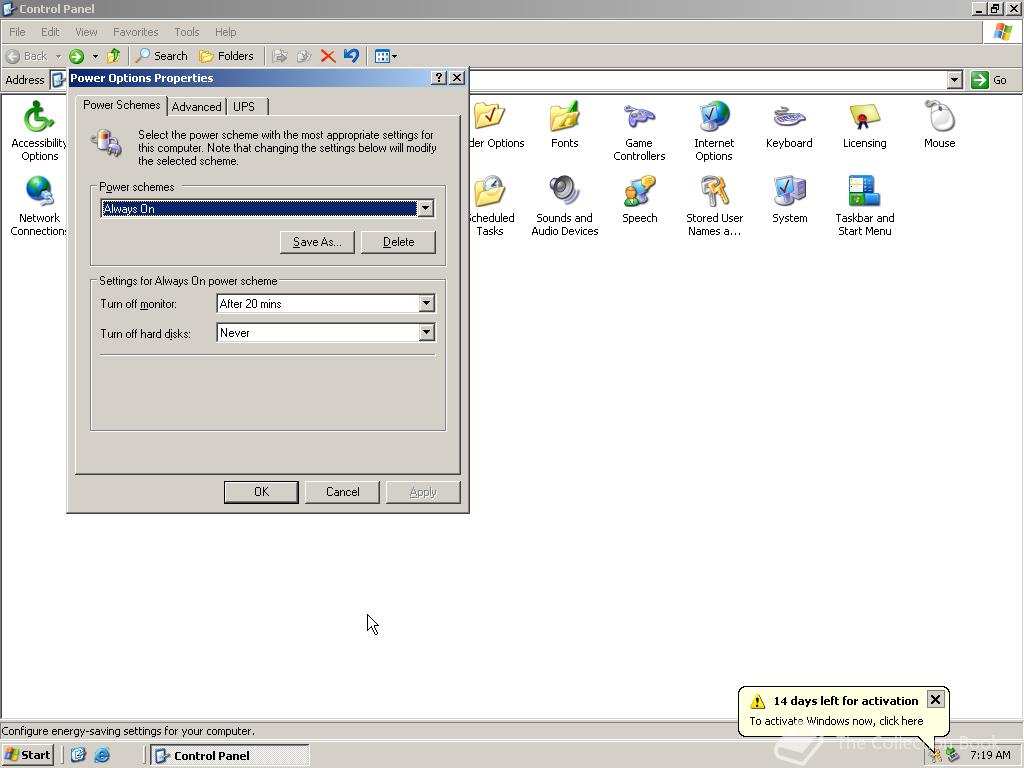Open the Tools menu
The height and width of the screenshot is (768, 1024).
(186, 32)
